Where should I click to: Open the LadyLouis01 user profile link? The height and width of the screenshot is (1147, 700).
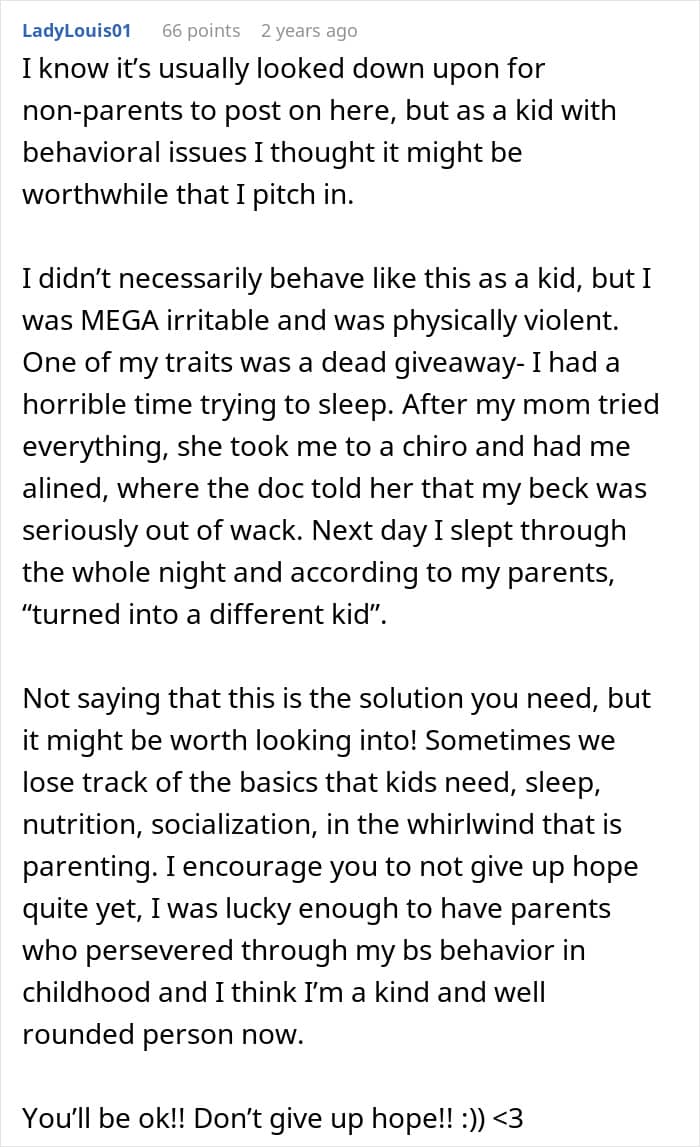77,31
